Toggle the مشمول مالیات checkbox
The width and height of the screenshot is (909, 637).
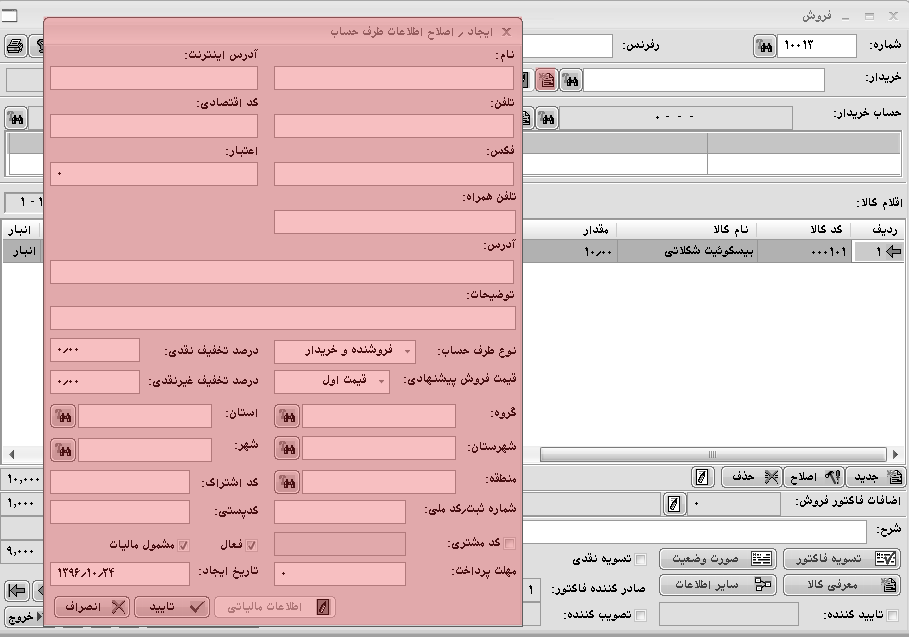point(182,545)
